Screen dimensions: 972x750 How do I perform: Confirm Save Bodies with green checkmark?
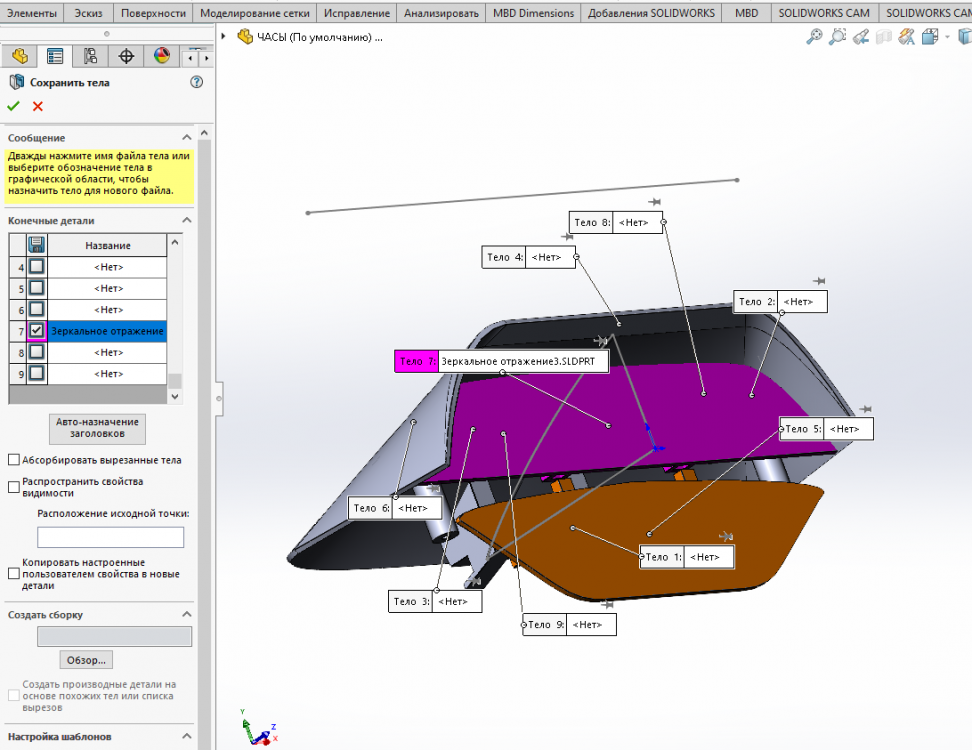point(14,106)
